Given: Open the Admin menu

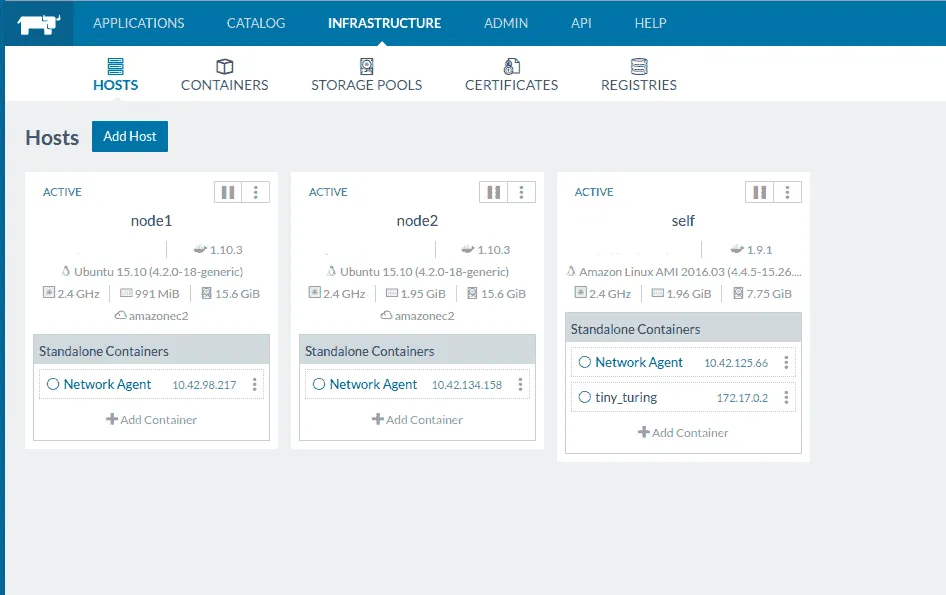Looking at the screenshot, I should pyautogui.click(x=505, y=23).
